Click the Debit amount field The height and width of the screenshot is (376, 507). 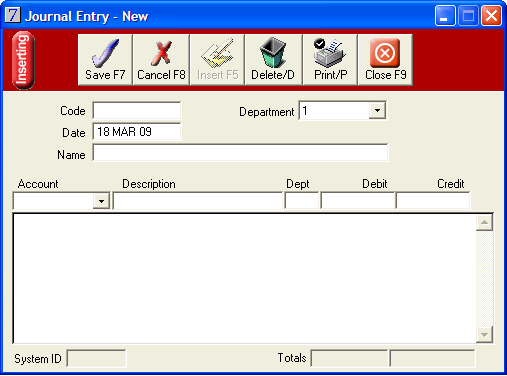coord(358,201)
